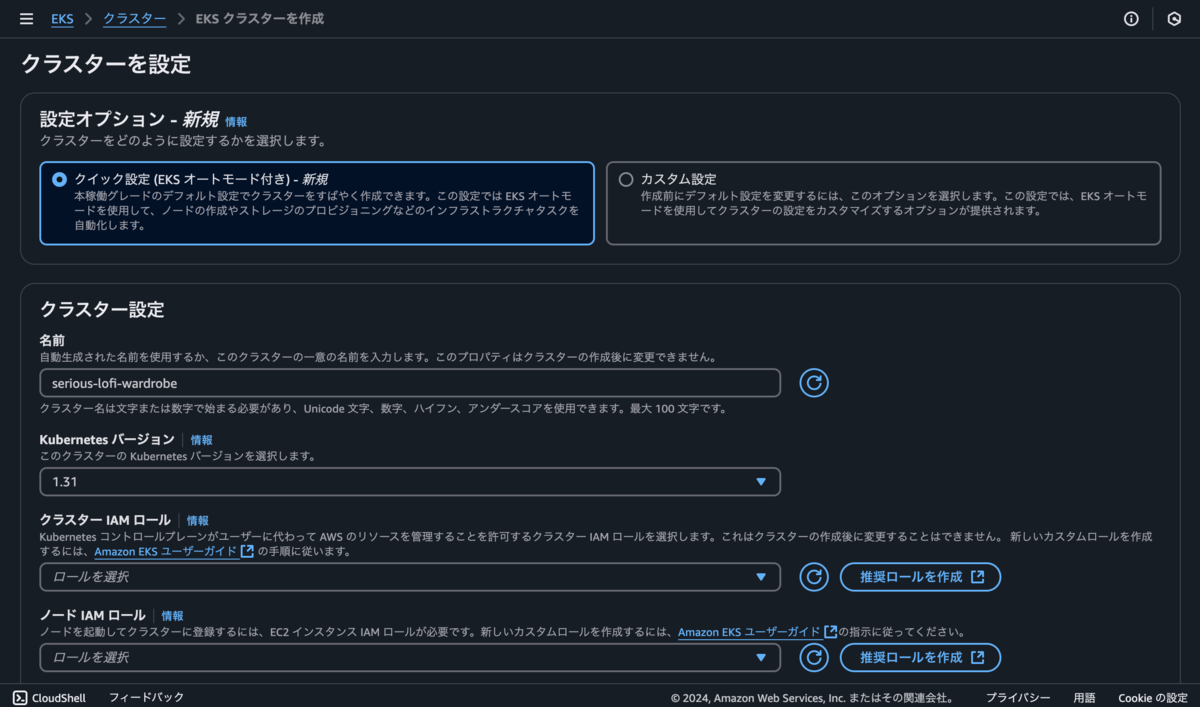Click 情報 link next to Kubernetes バージョン
The height and width of the screenshot is (707, 1200).
[x=201, y=440]
